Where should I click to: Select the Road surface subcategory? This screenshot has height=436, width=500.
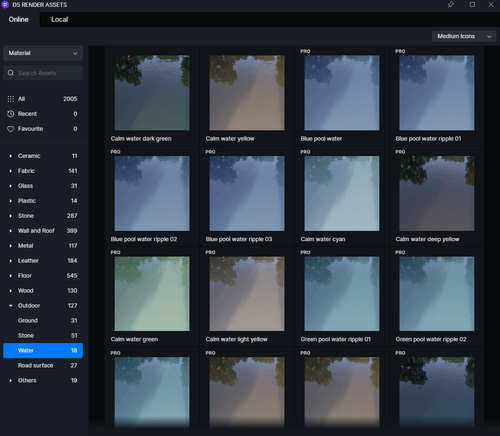pyautogui.click(x=43, y=365)
